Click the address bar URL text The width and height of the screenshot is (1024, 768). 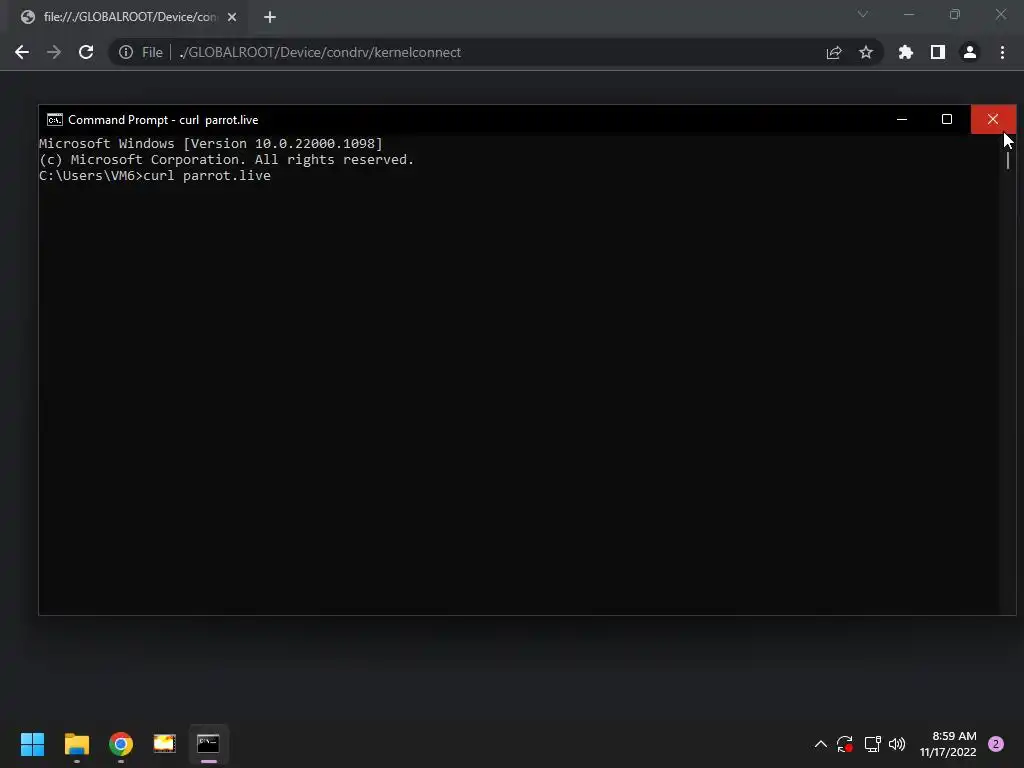[x=320, y=52]
